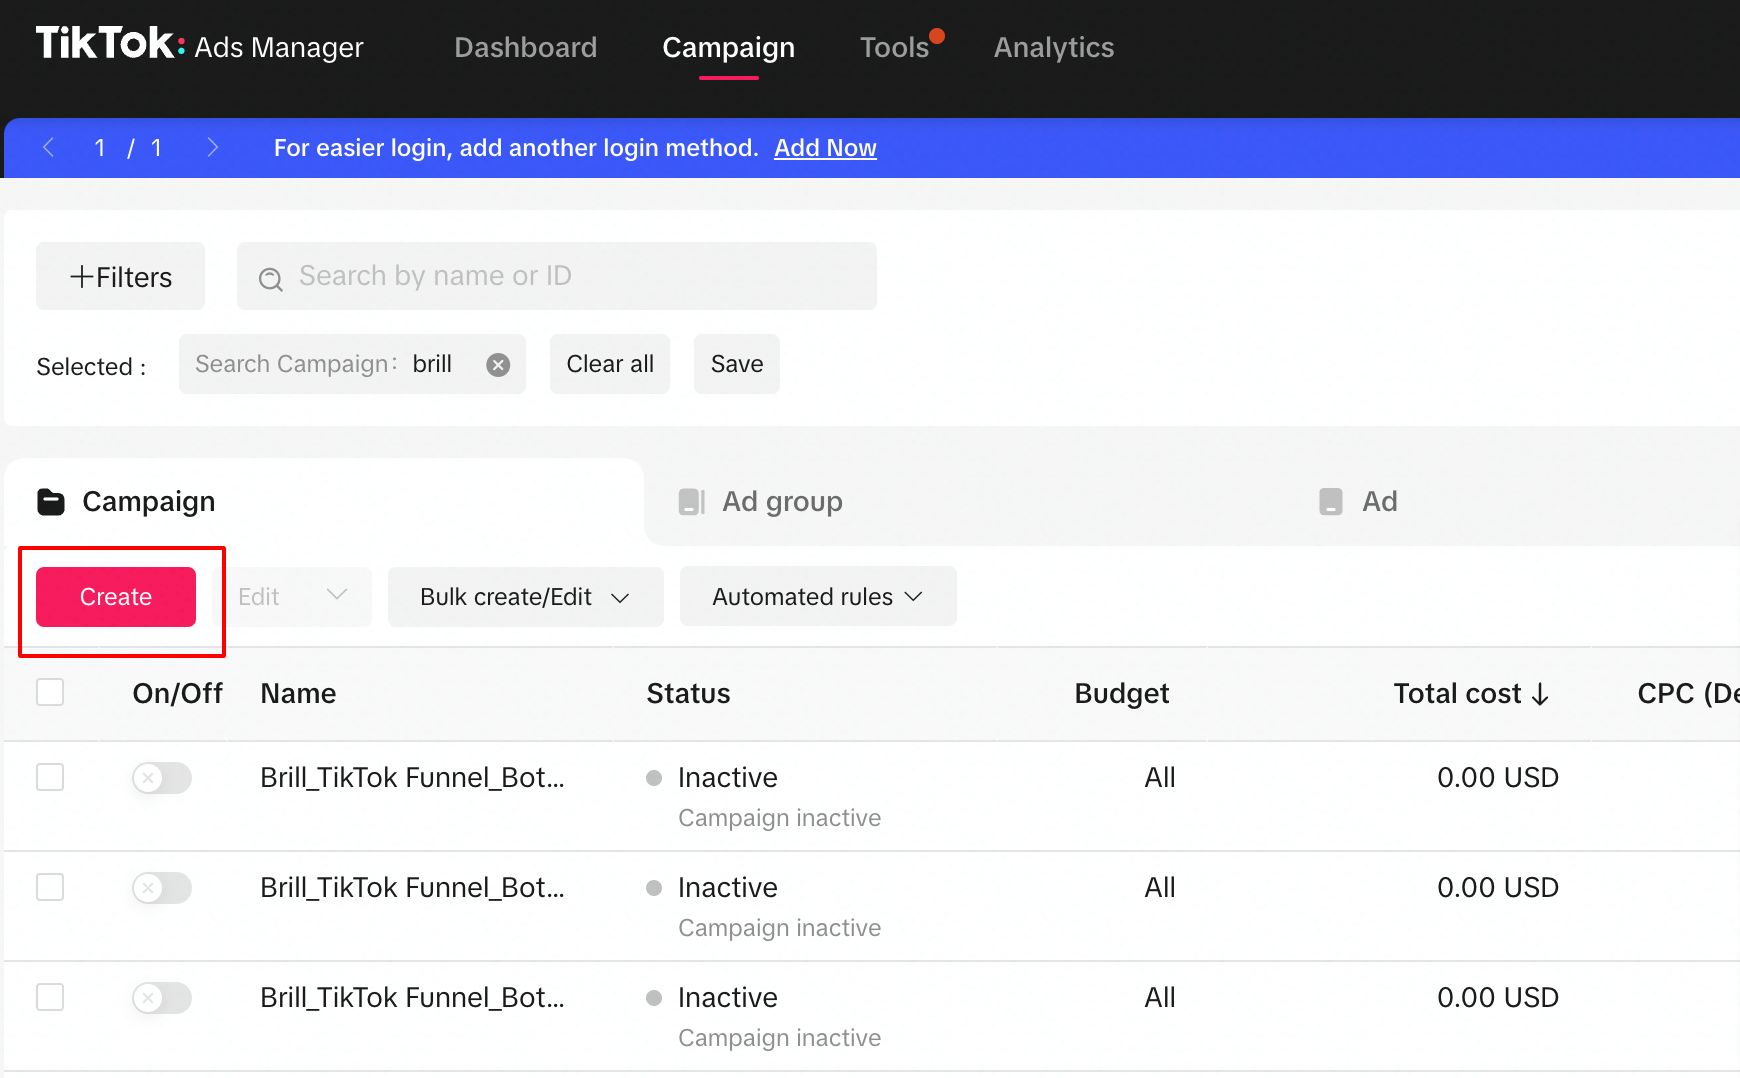The width and height of the screenshot is (1740, 1078).
Task: Click the Add Now link
Action: click(x=825, y=148)
